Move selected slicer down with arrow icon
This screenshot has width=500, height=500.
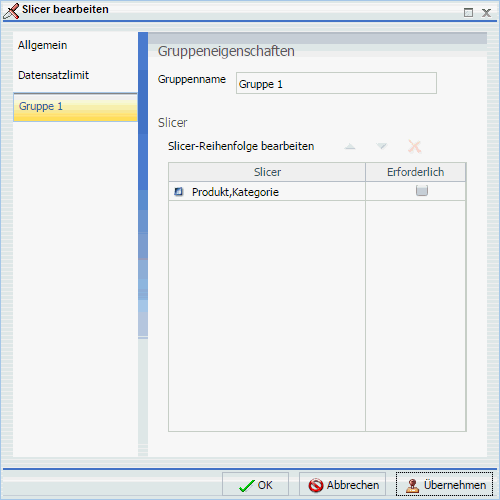381,146
